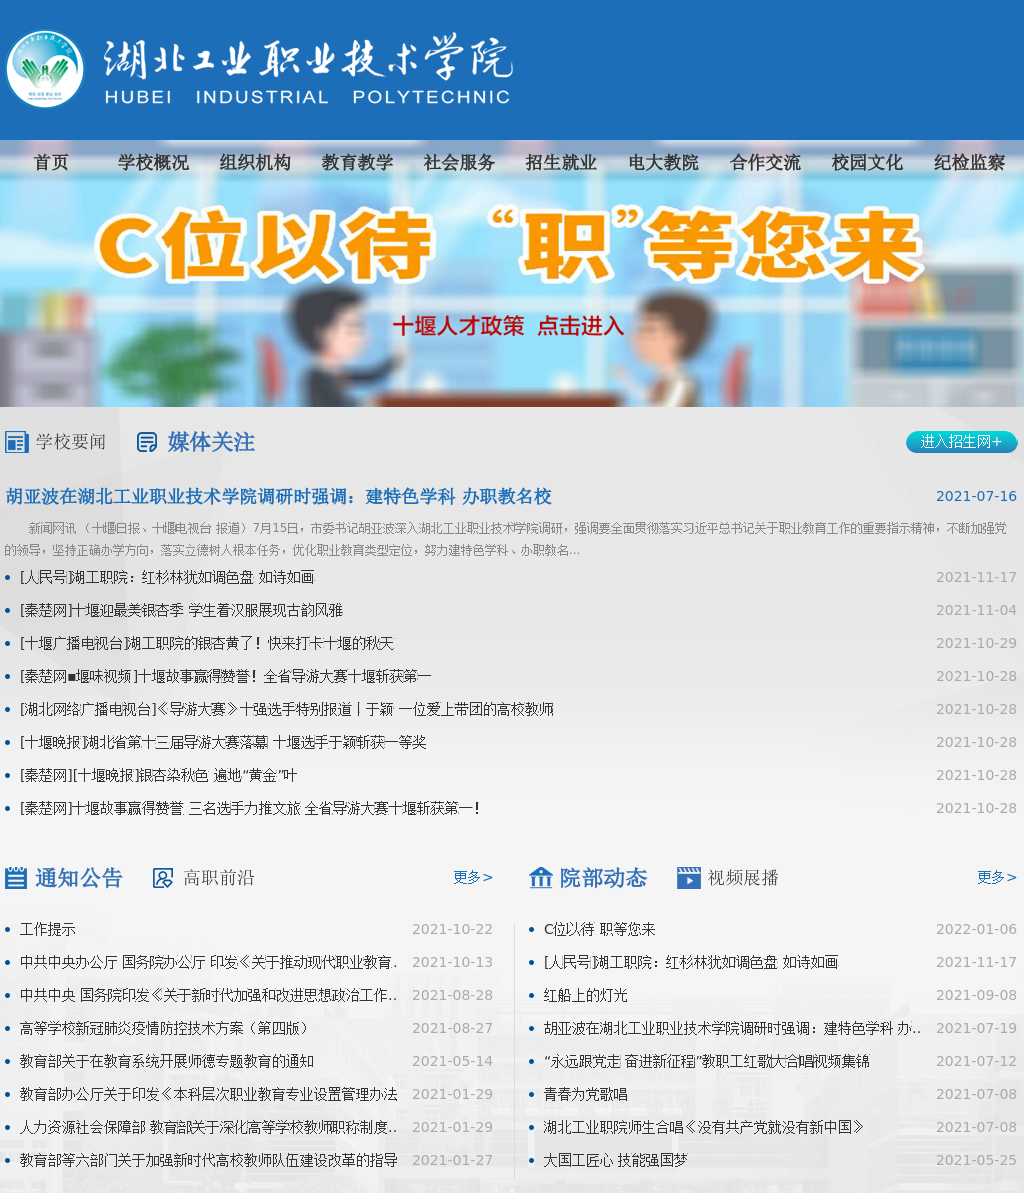
Task: Open 首页 in the navigation bar
Action: [51, 162]
